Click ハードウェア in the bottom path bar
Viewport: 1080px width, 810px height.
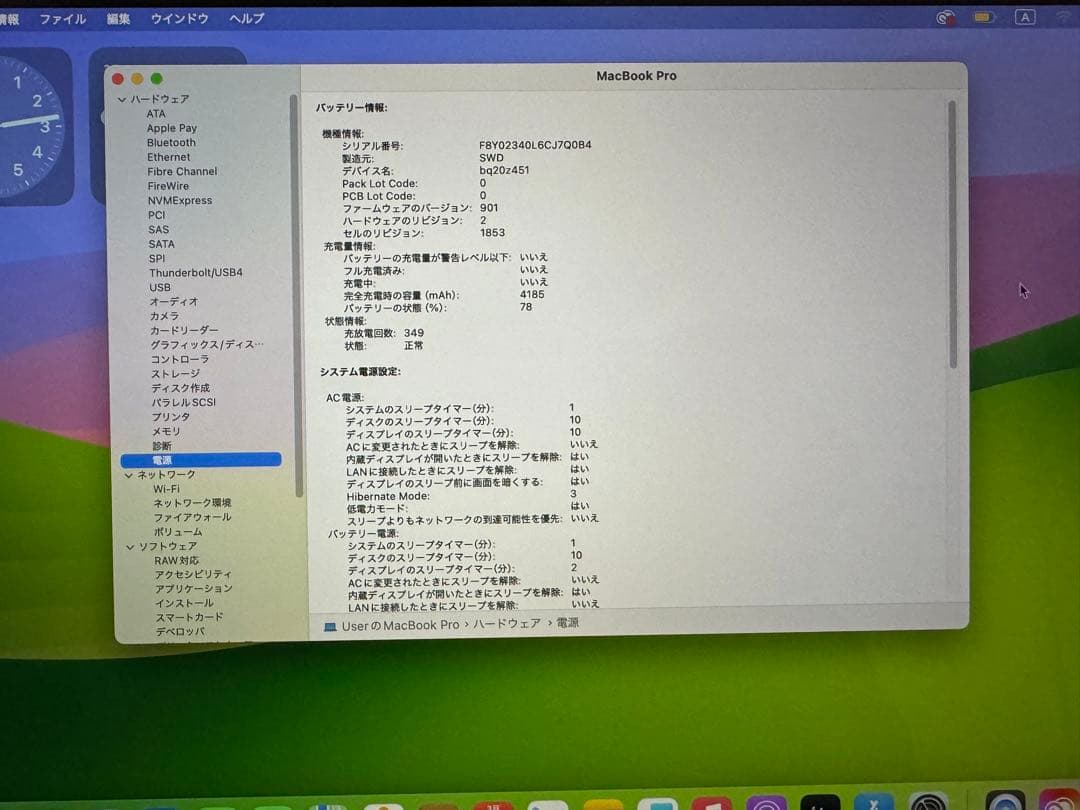point(507,624)
